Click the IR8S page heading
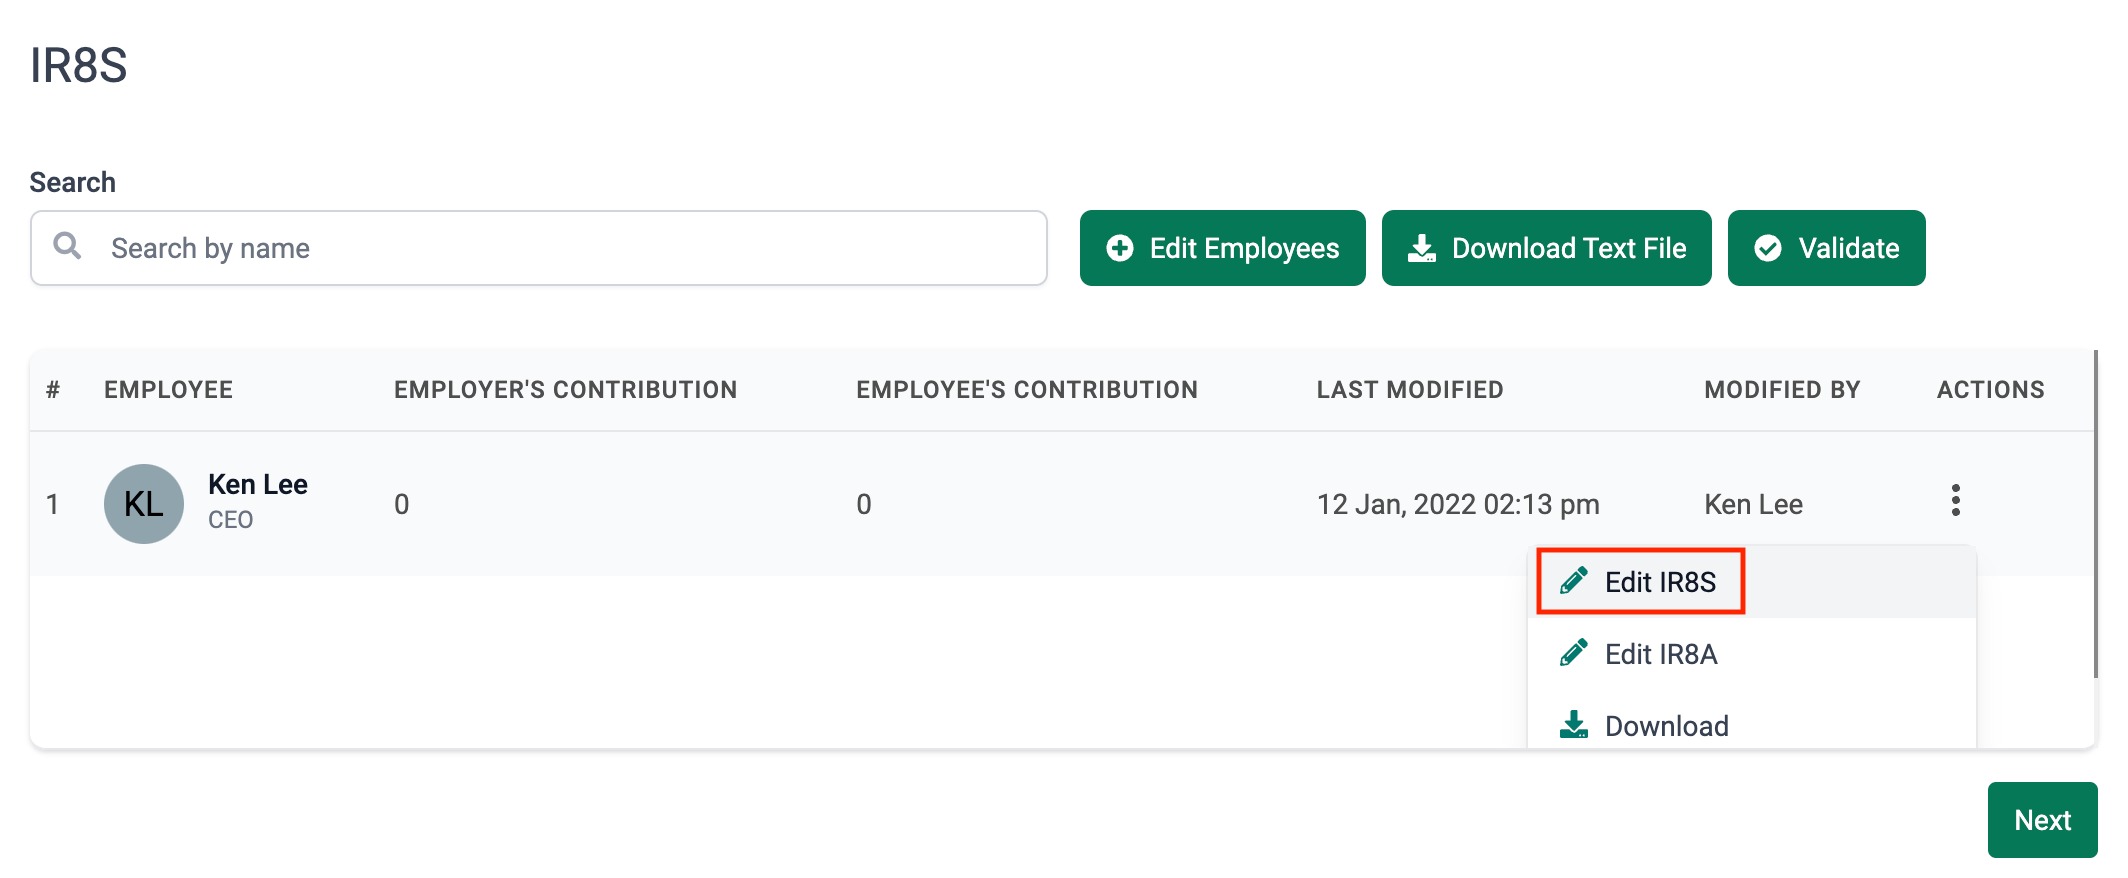Screen dimensions: 2128x878 click(79, 66)
